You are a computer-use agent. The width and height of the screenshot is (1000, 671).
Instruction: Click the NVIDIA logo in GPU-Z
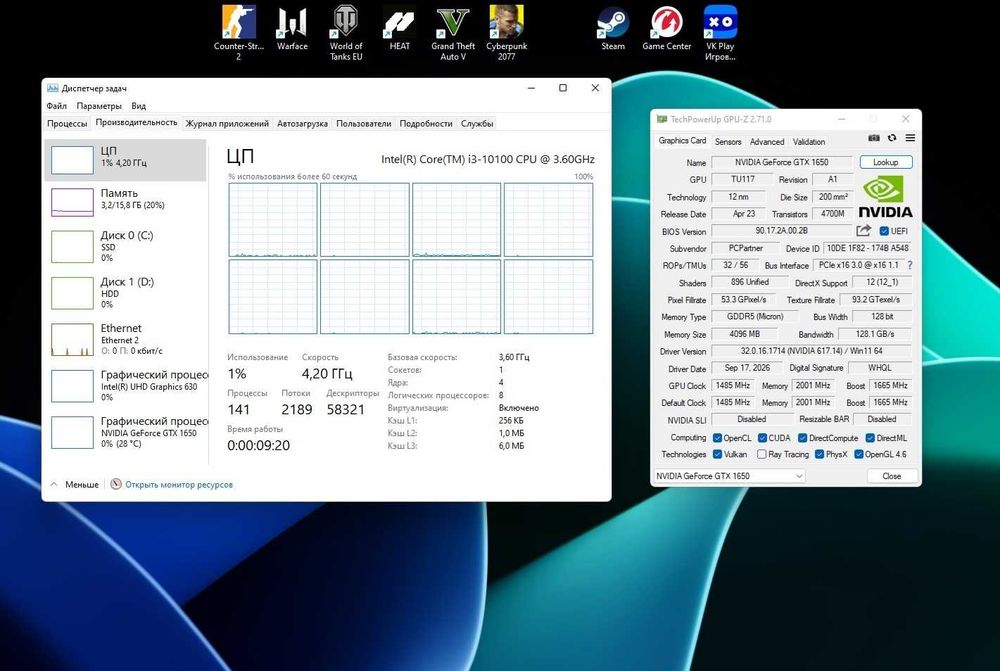click(885, 197)
